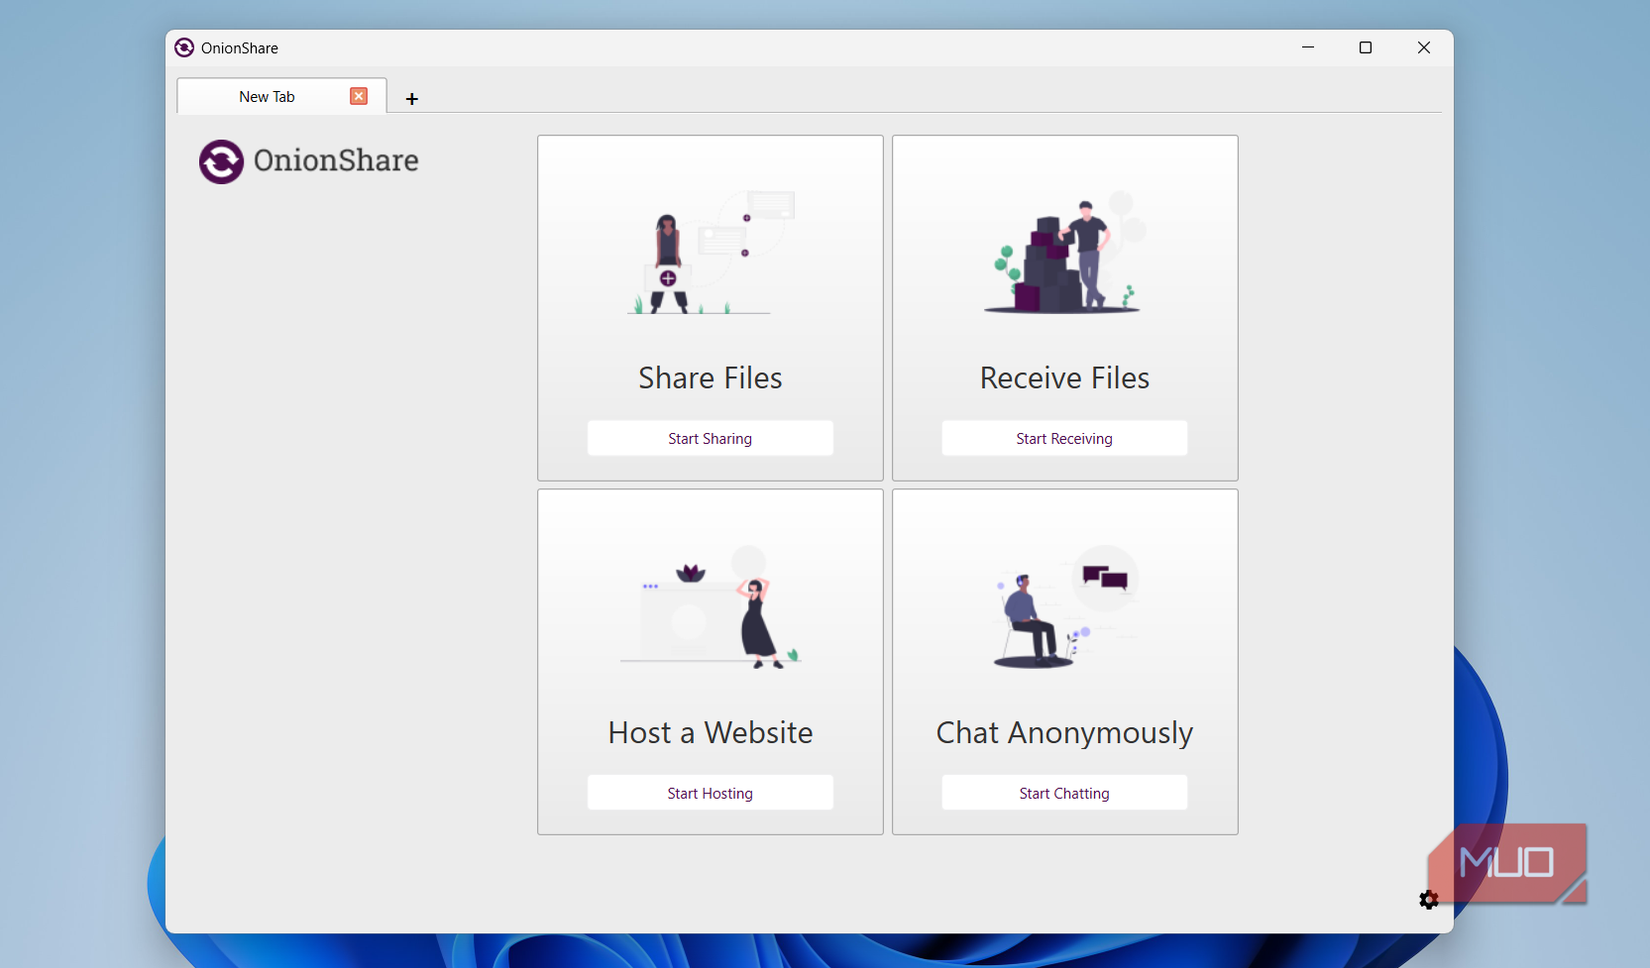
Task: Click the large OnionShare logo above the tabs area
Action: click(x=221, y=161)
